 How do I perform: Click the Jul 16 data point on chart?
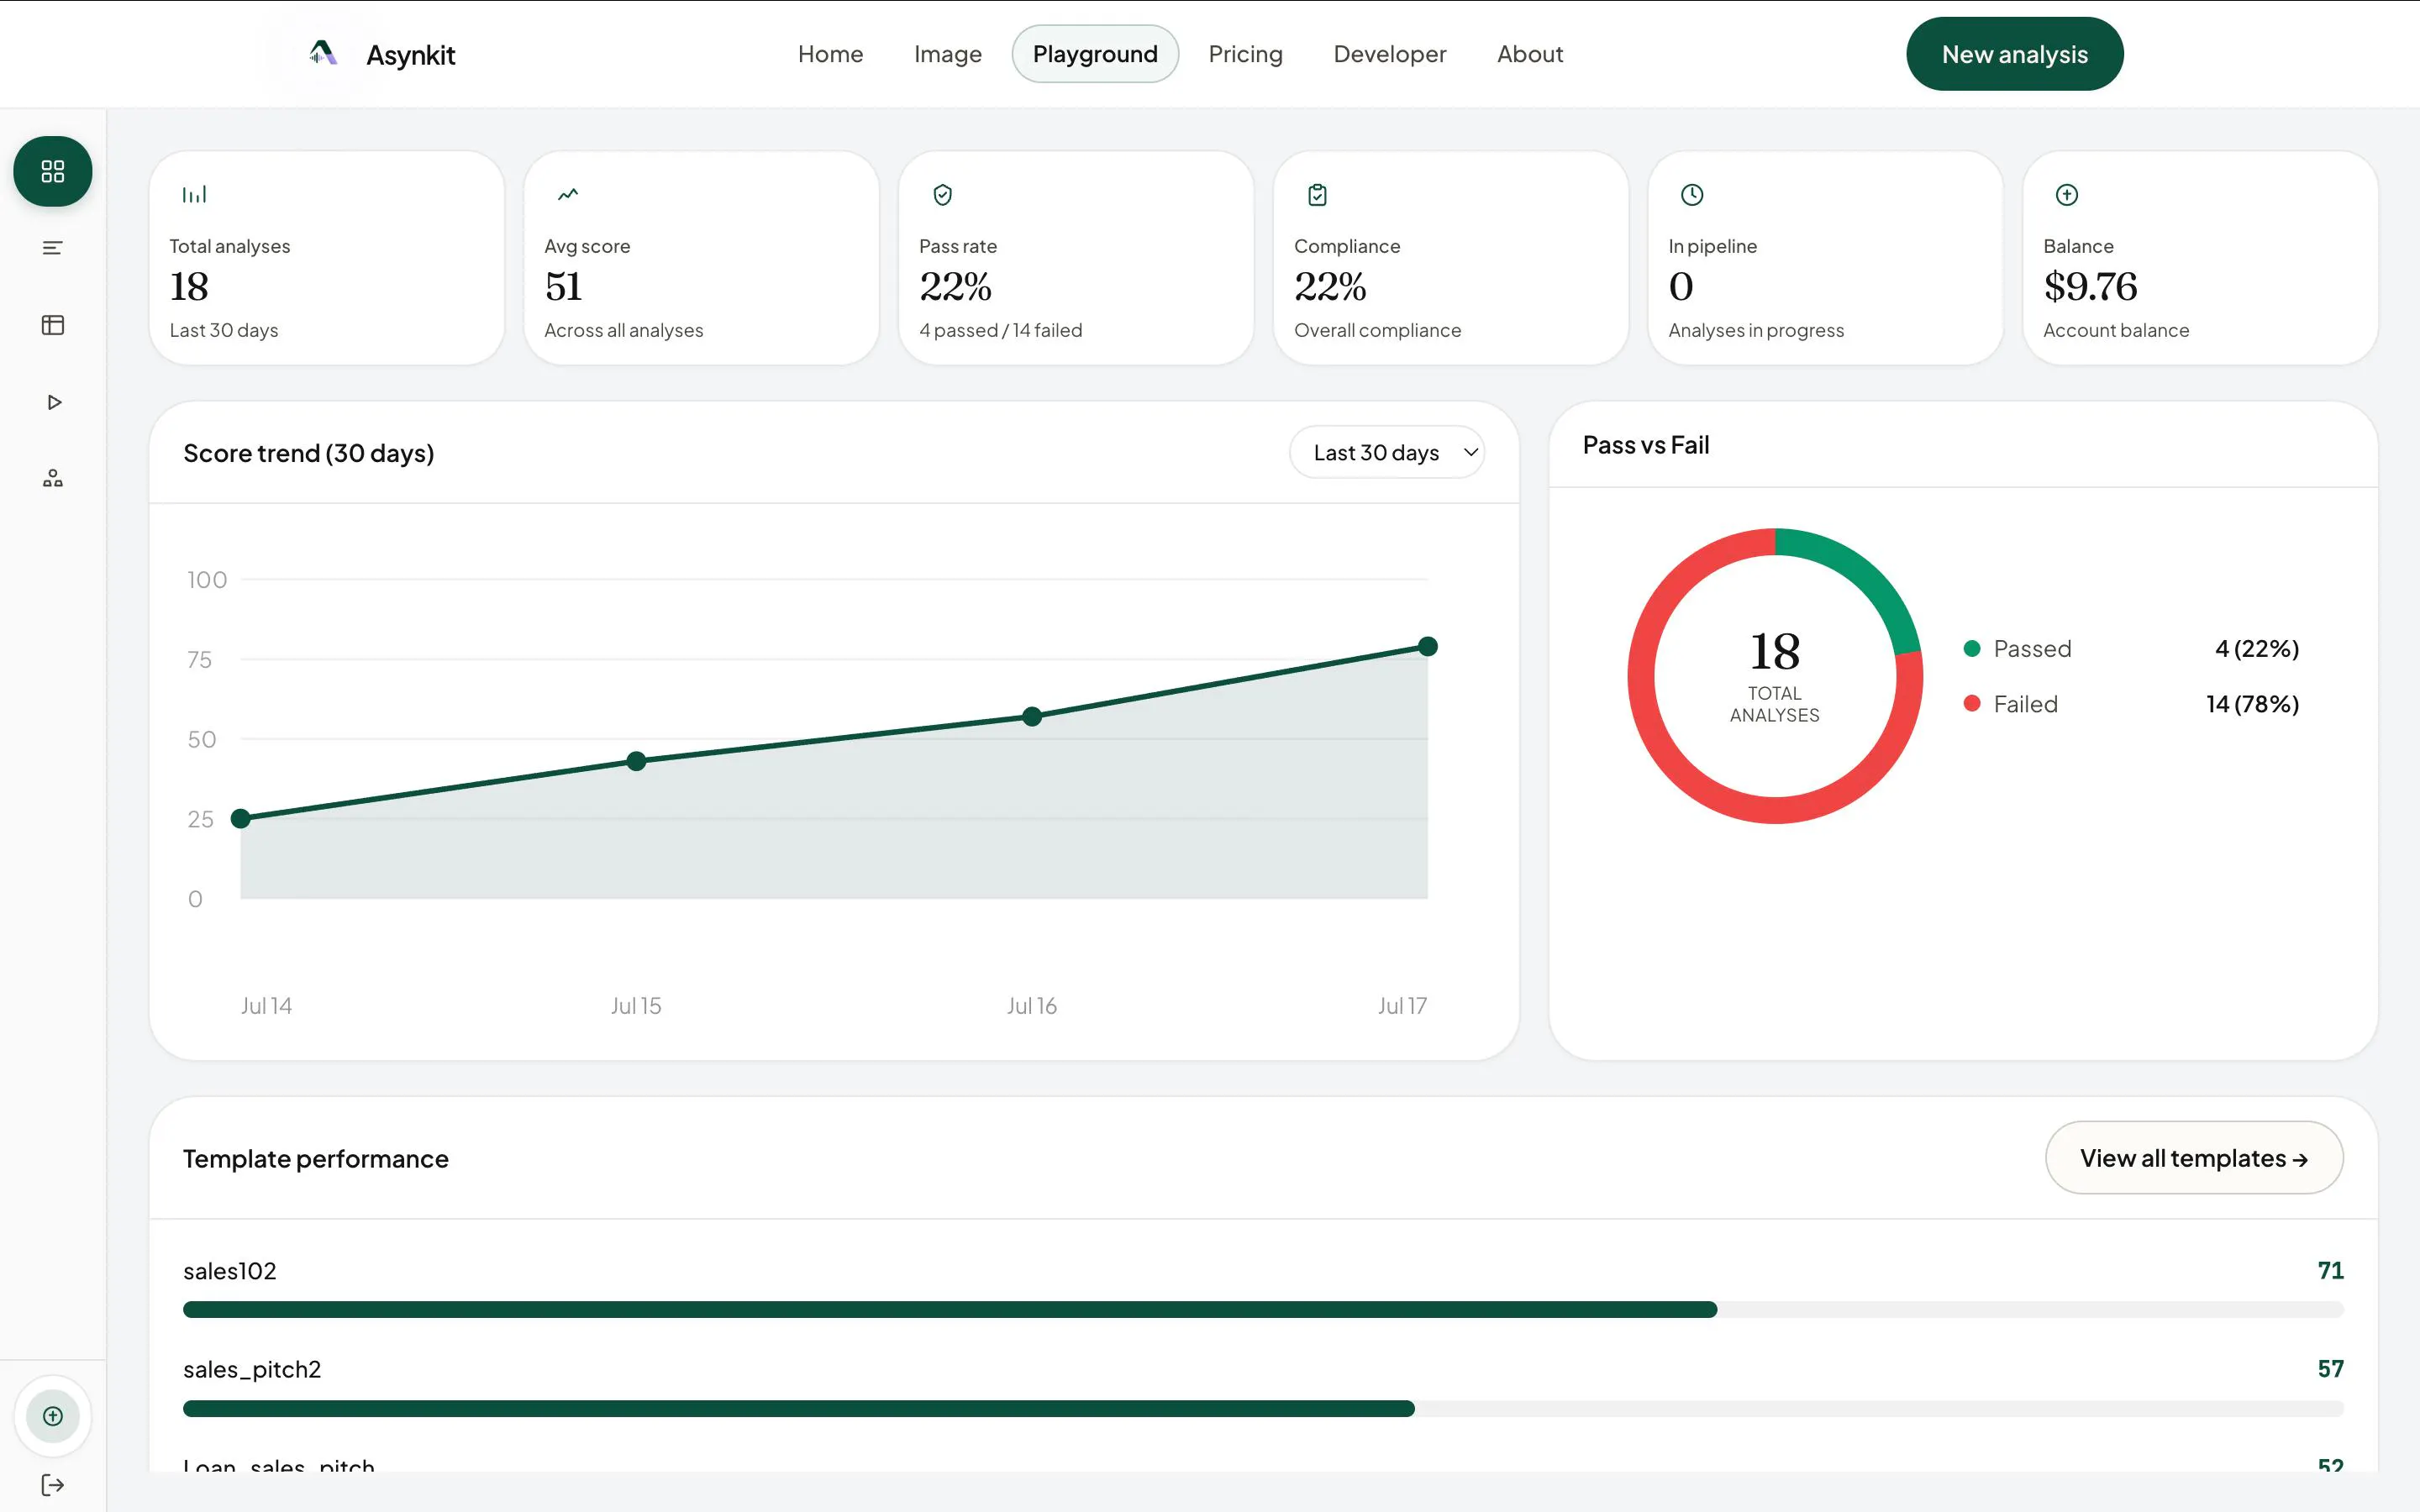point(1032,716)
